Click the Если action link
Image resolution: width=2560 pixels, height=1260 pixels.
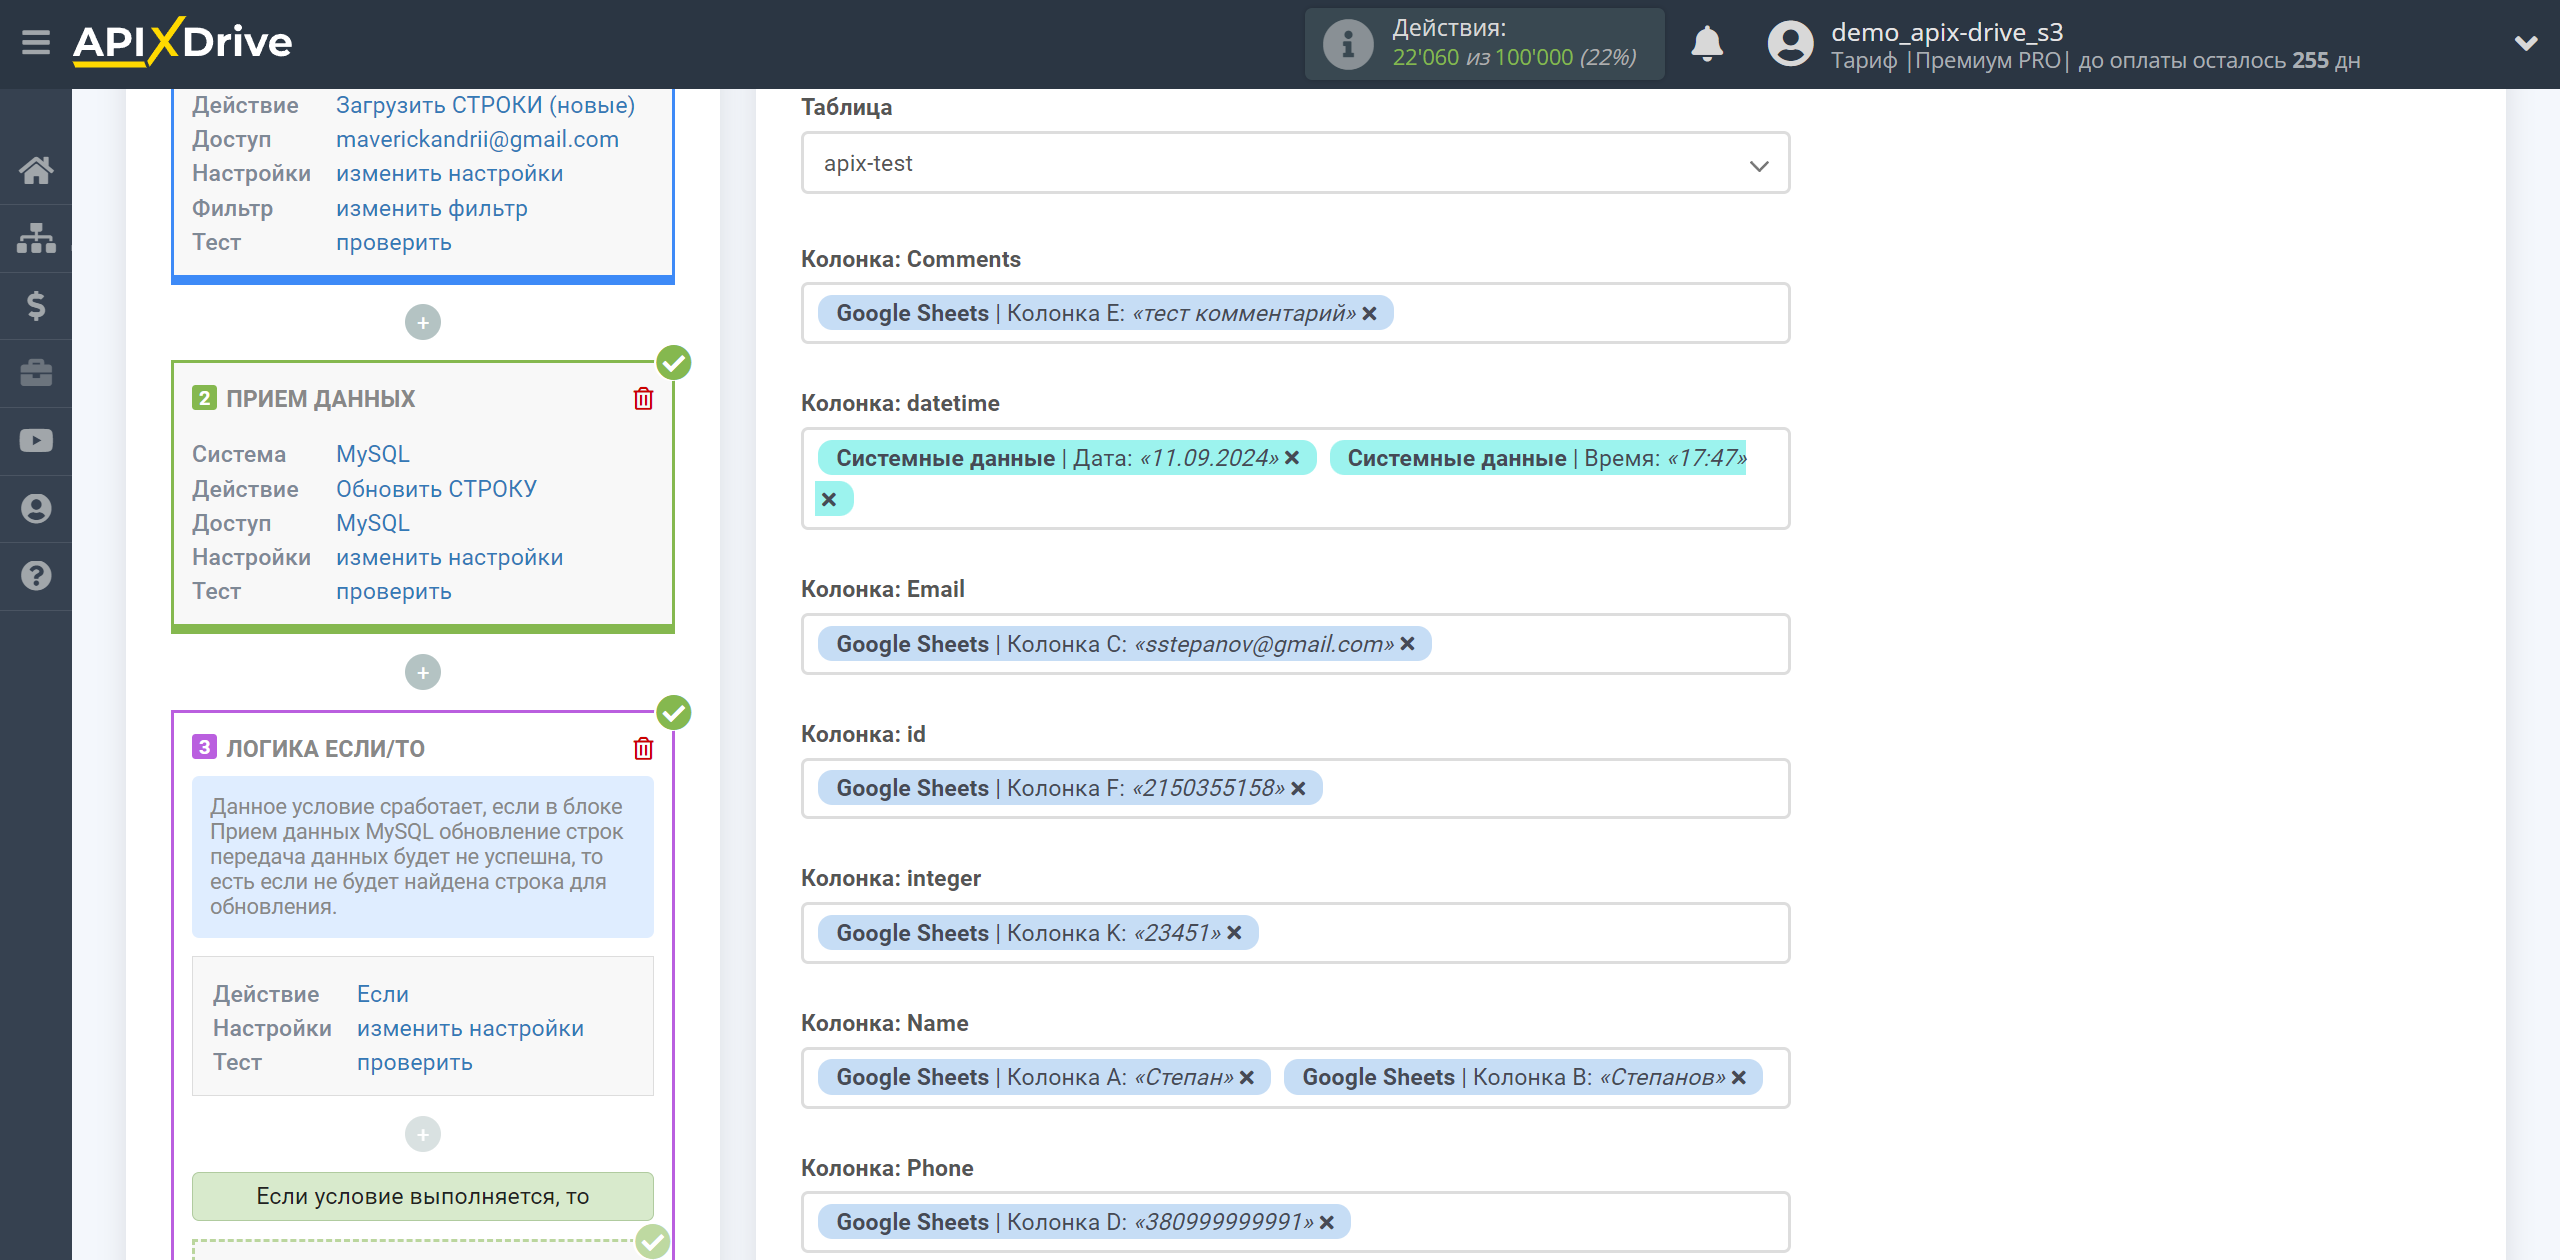pyautogui.click(x=382, y=994)
